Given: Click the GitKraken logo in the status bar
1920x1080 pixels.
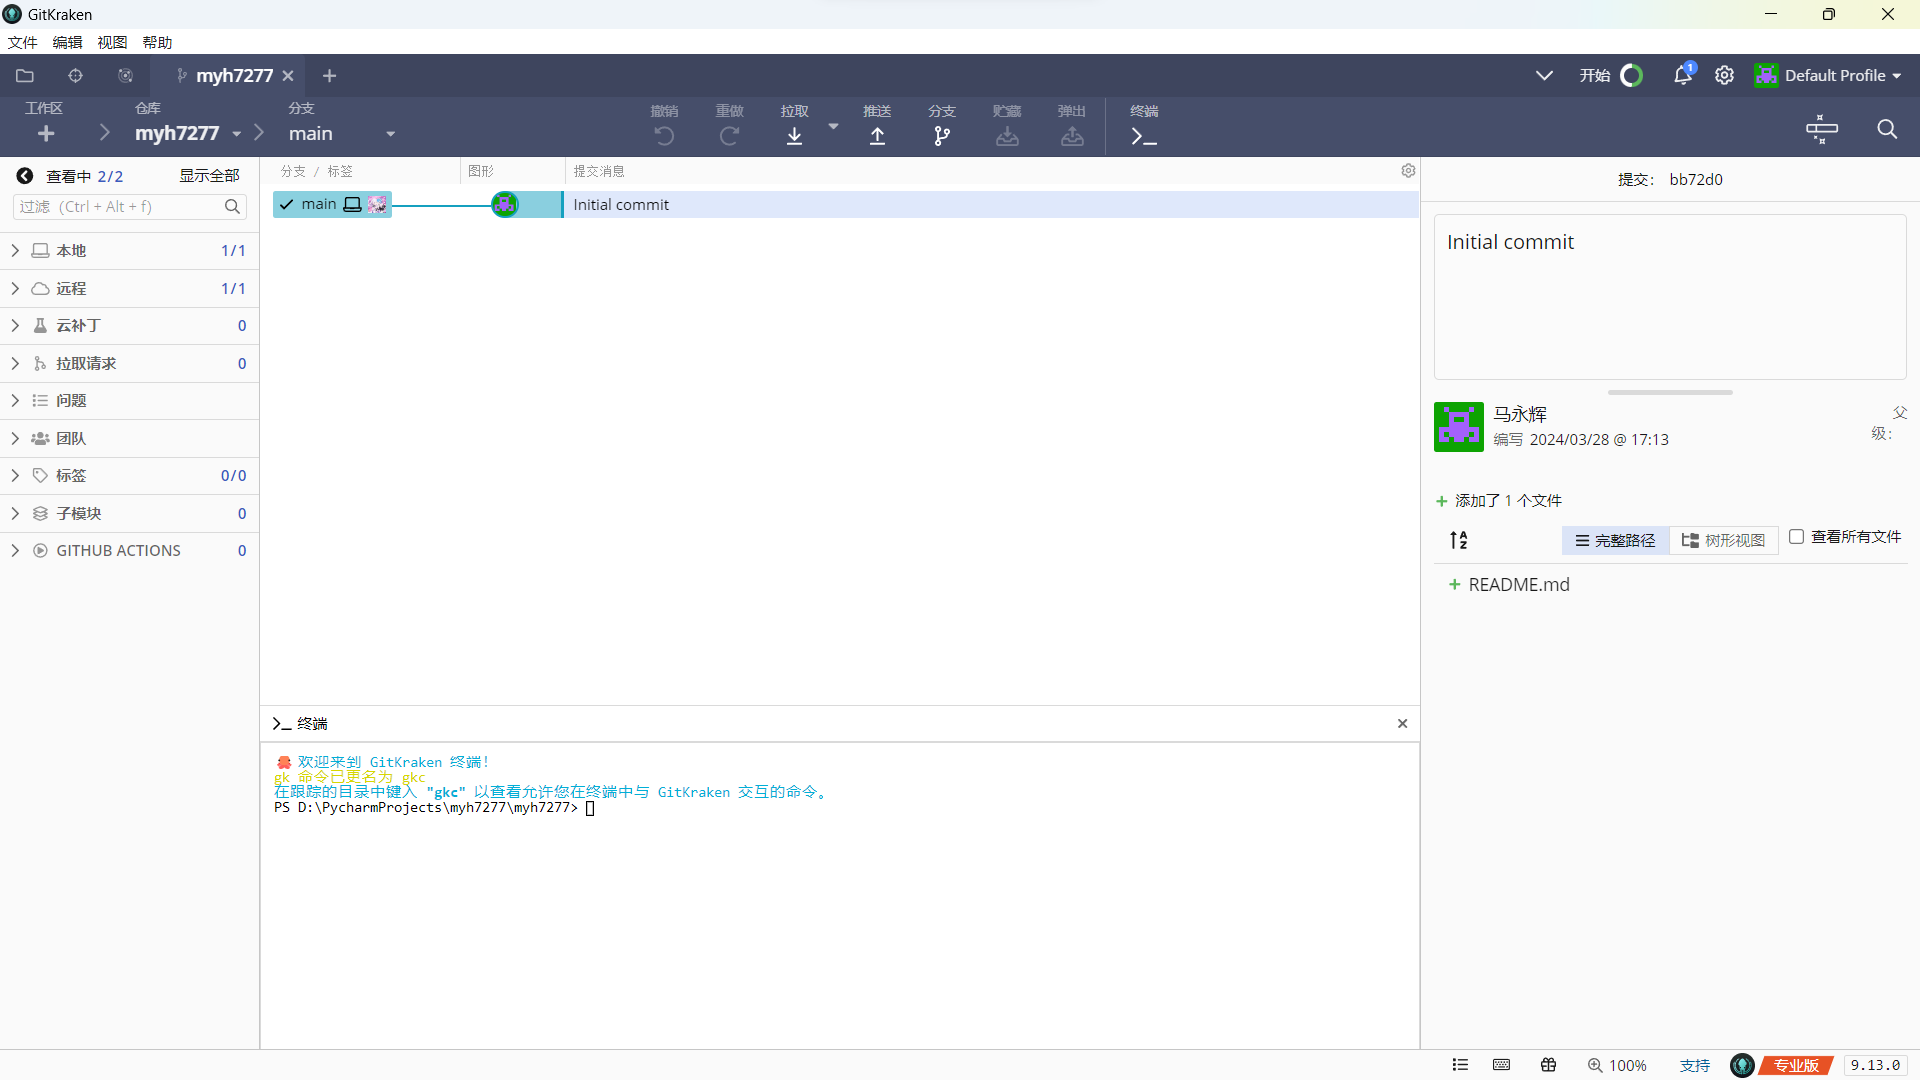Looking at the screenshot, I should pos(1742,1065).
